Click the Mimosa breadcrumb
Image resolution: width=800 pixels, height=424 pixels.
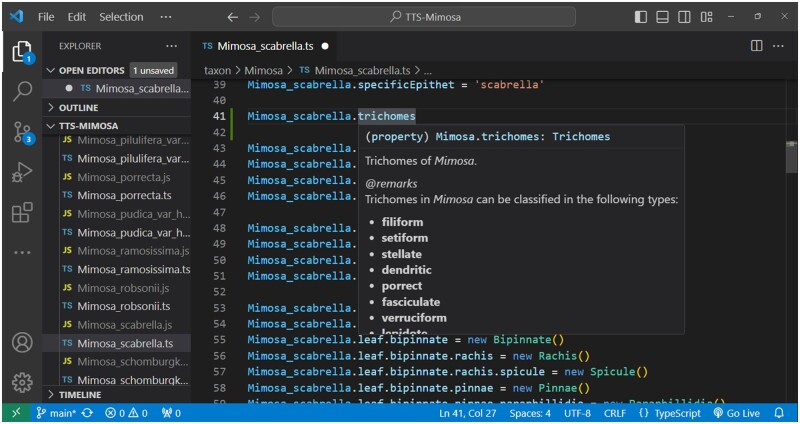[263, 70]
